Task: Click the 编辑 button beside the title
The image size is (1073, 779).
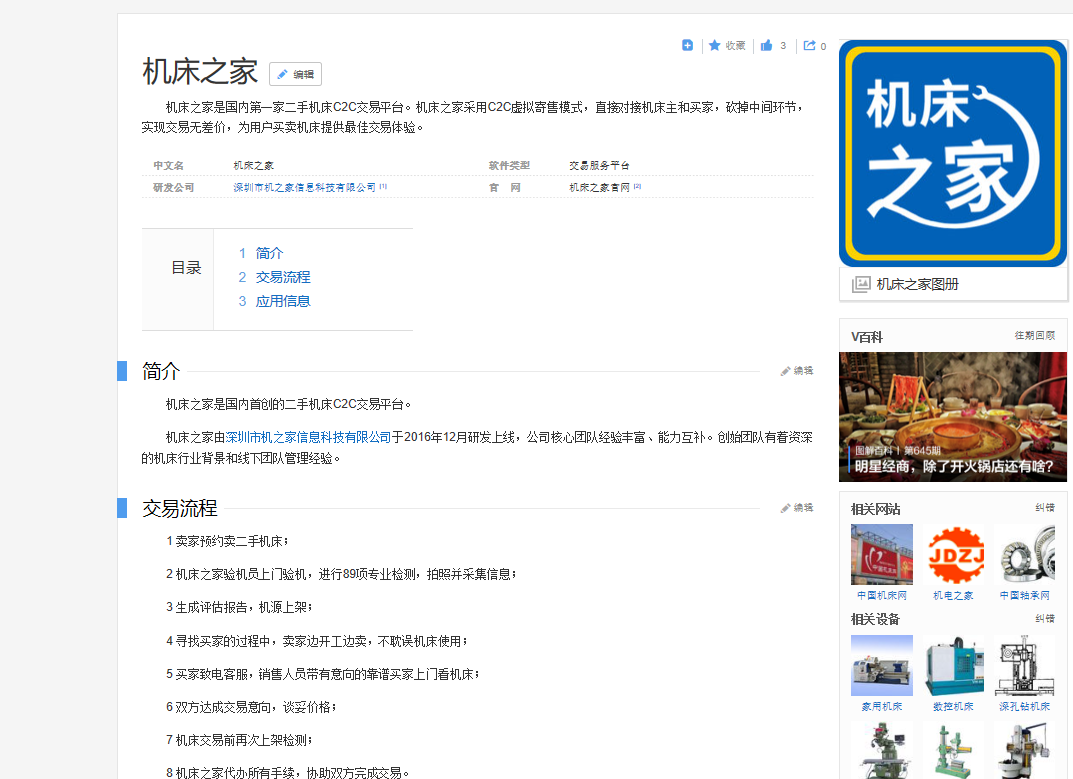Action: [x=296, y=74]
